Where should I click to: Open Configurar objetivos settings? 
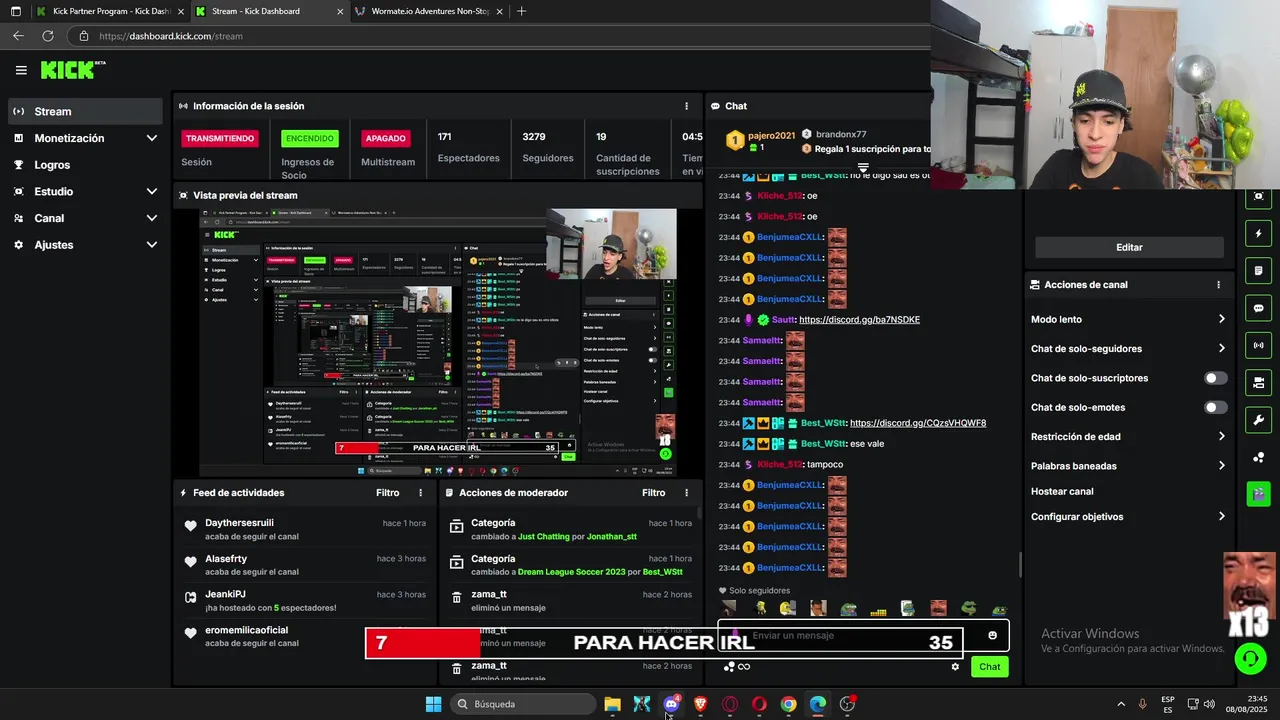pyautogui.click(x=1128, y=517)
